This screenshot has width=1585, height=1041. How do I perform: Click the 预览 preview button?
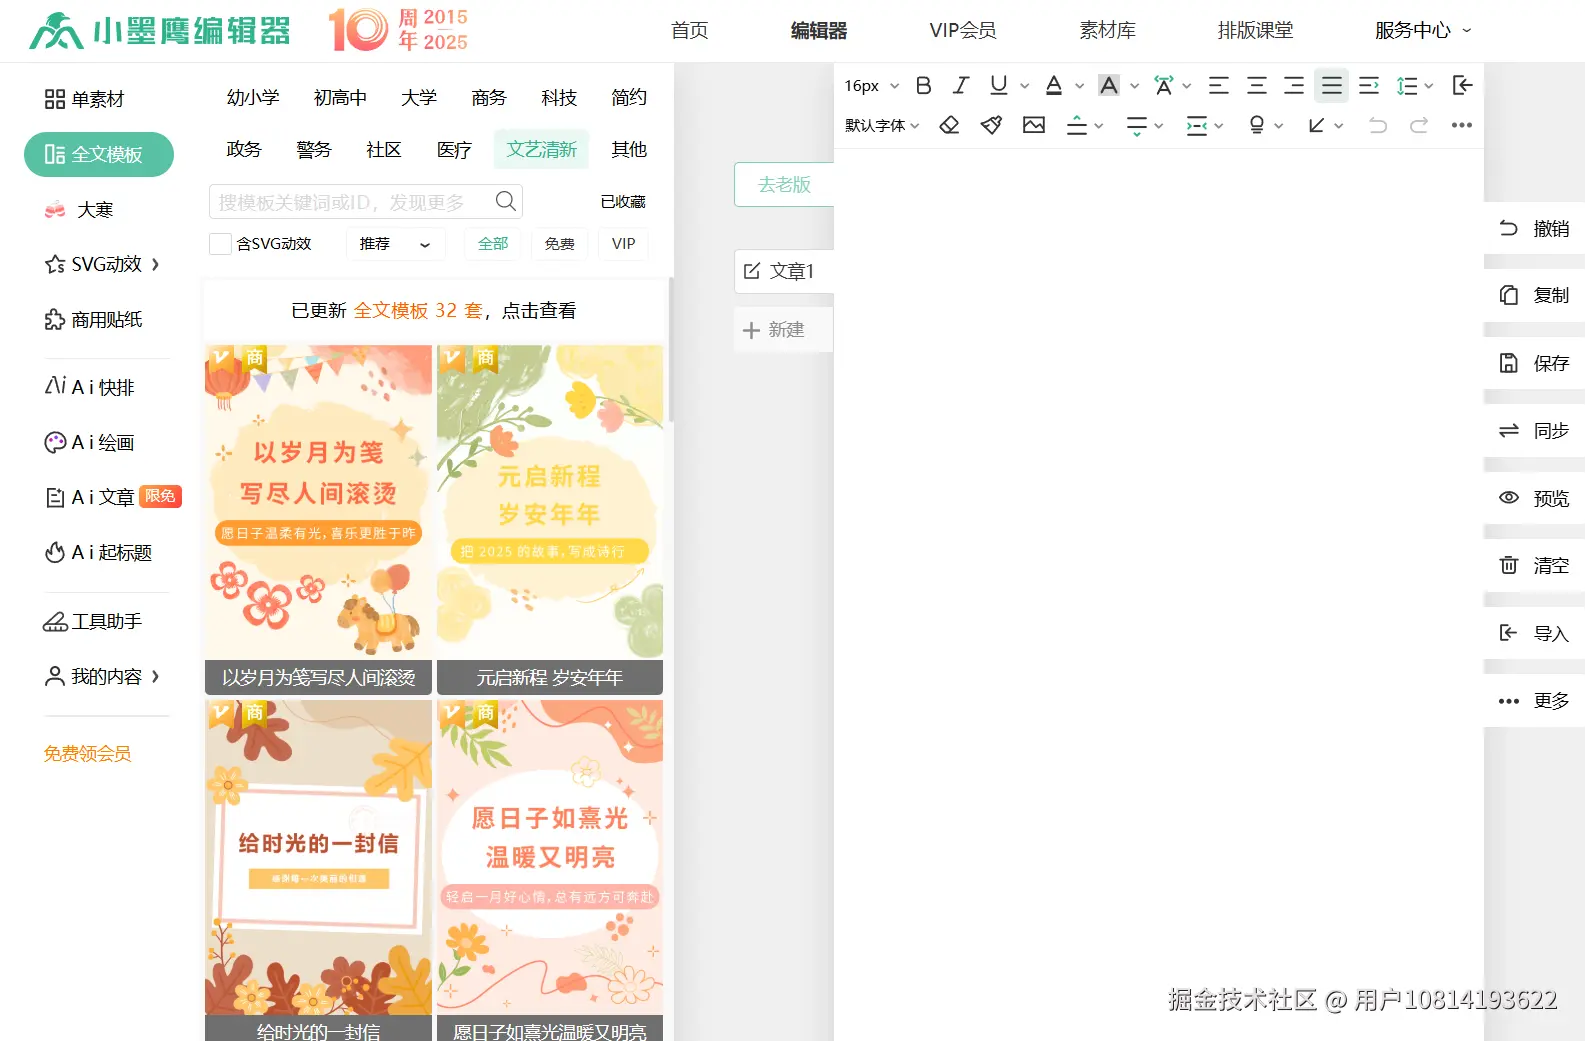pyautogui.click(x=1535, y=498)
